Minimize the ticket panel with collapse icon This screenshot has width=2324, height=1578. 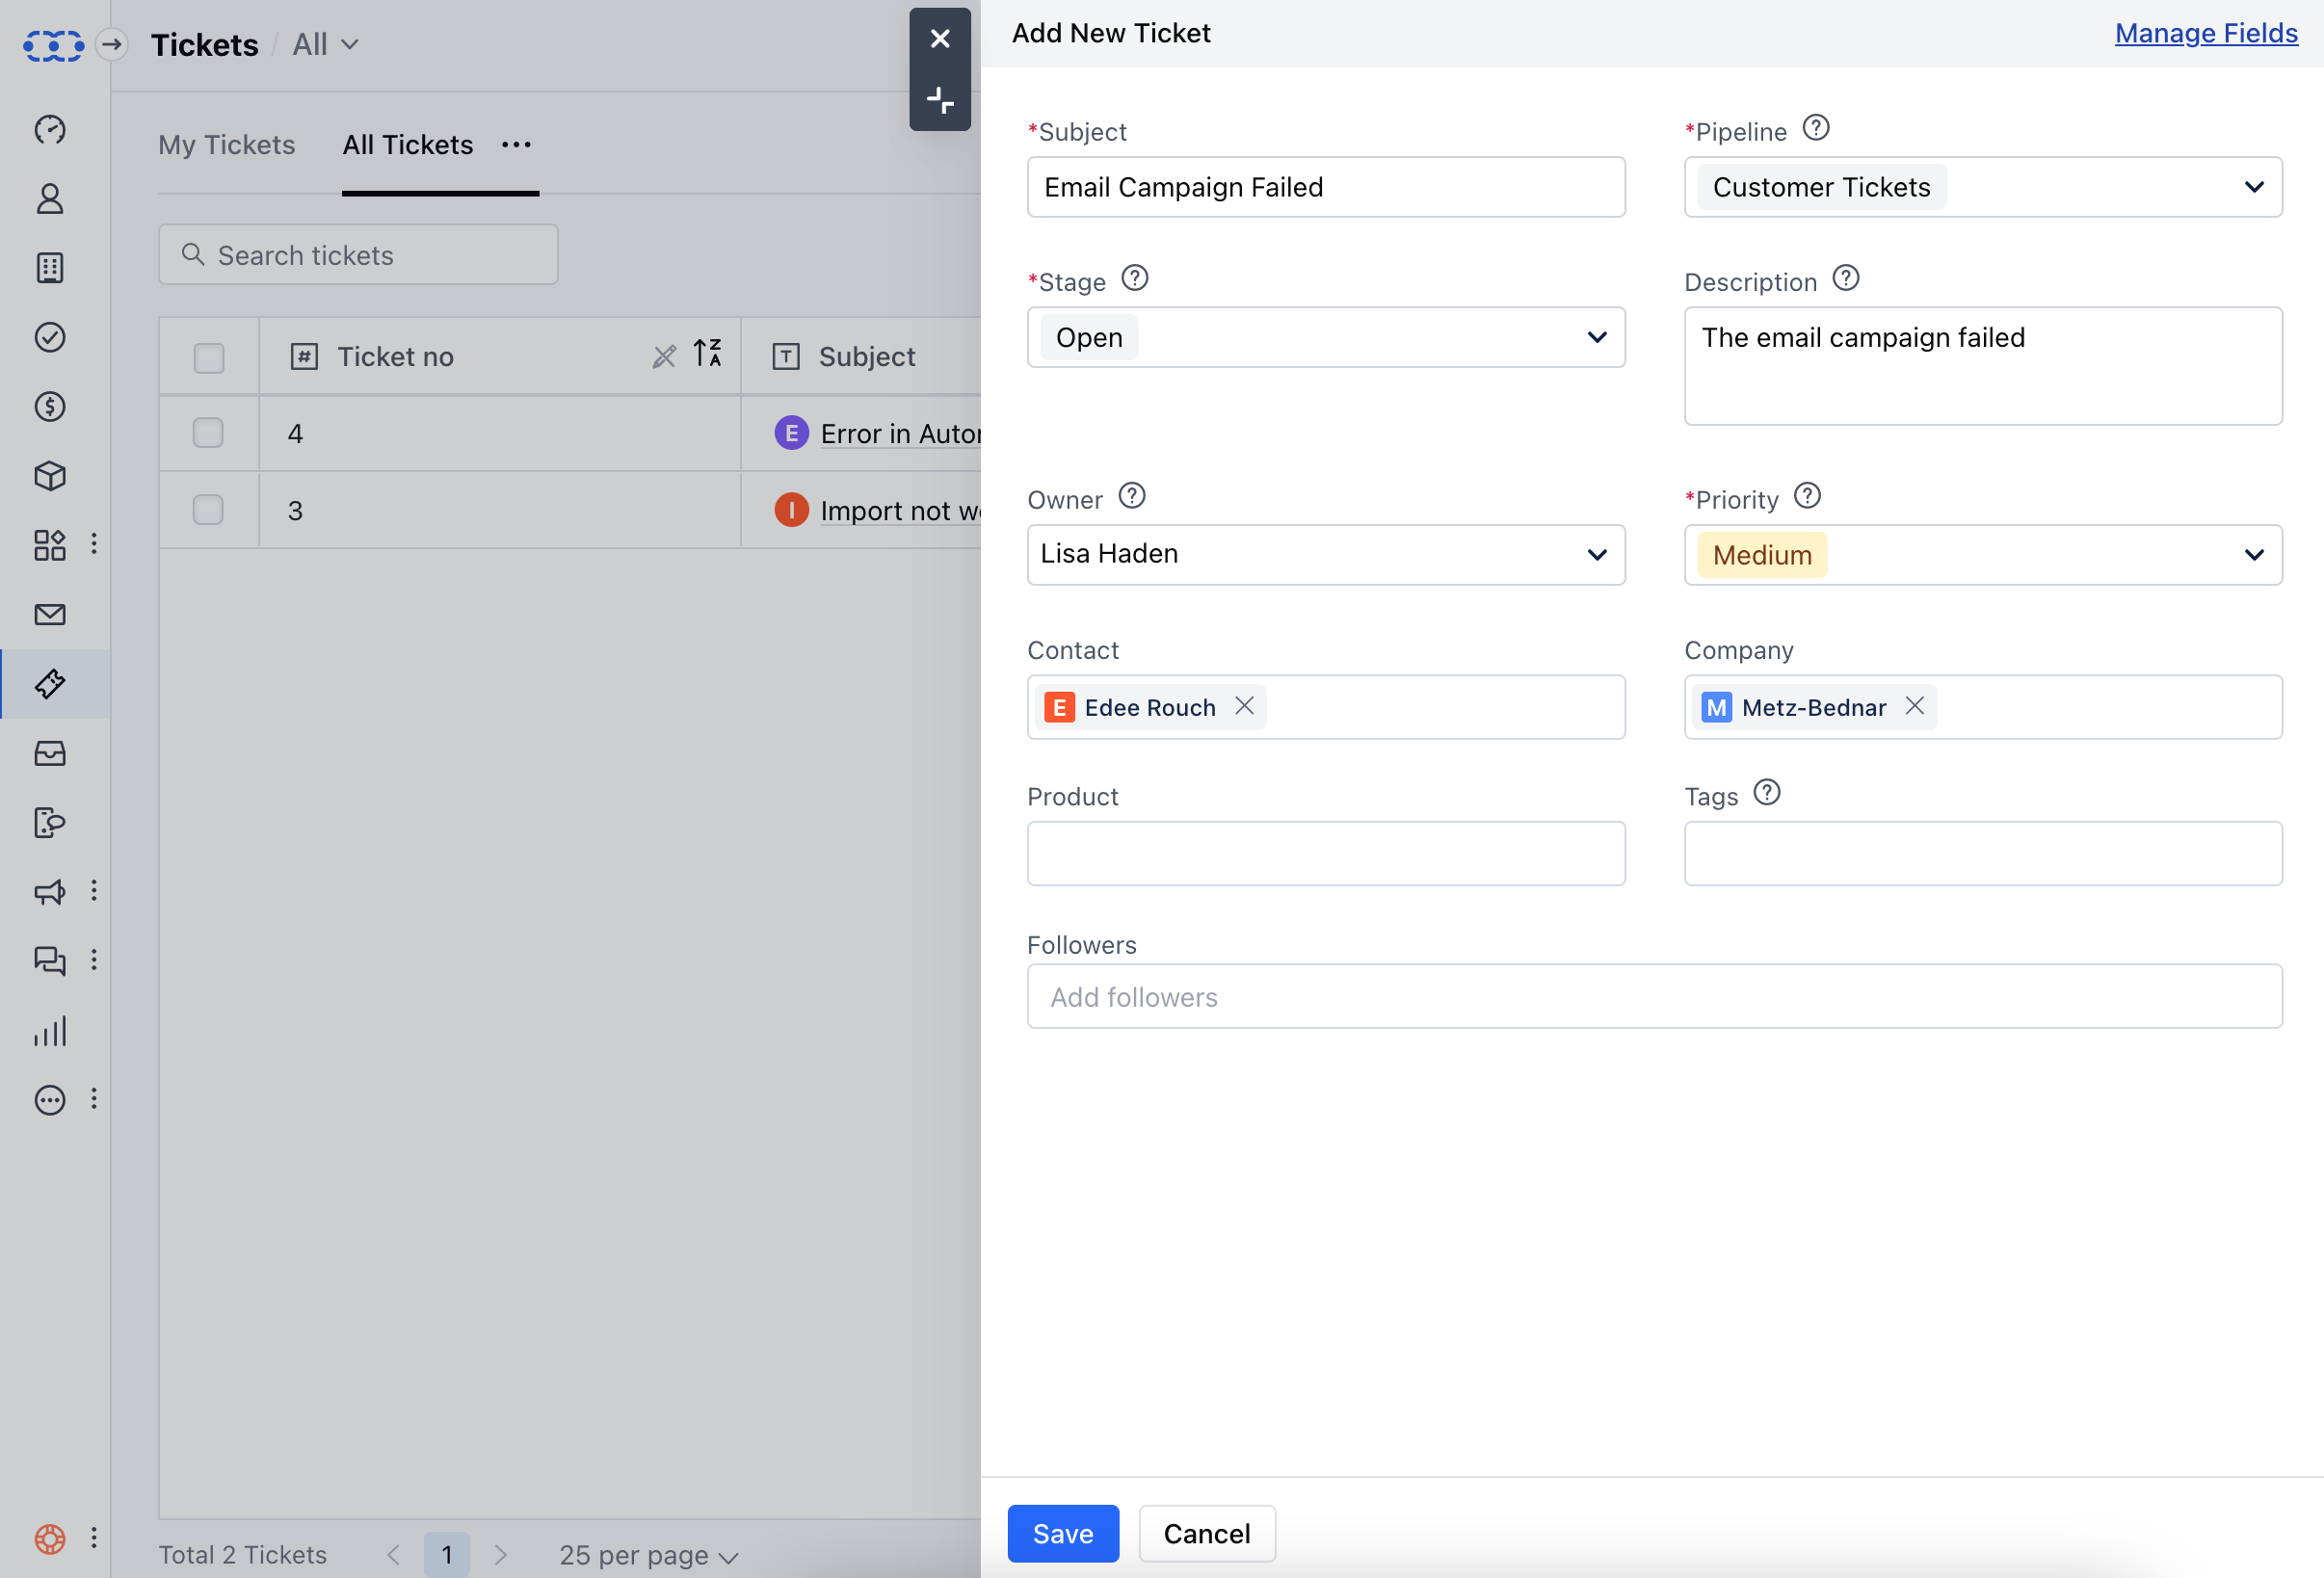940,100
